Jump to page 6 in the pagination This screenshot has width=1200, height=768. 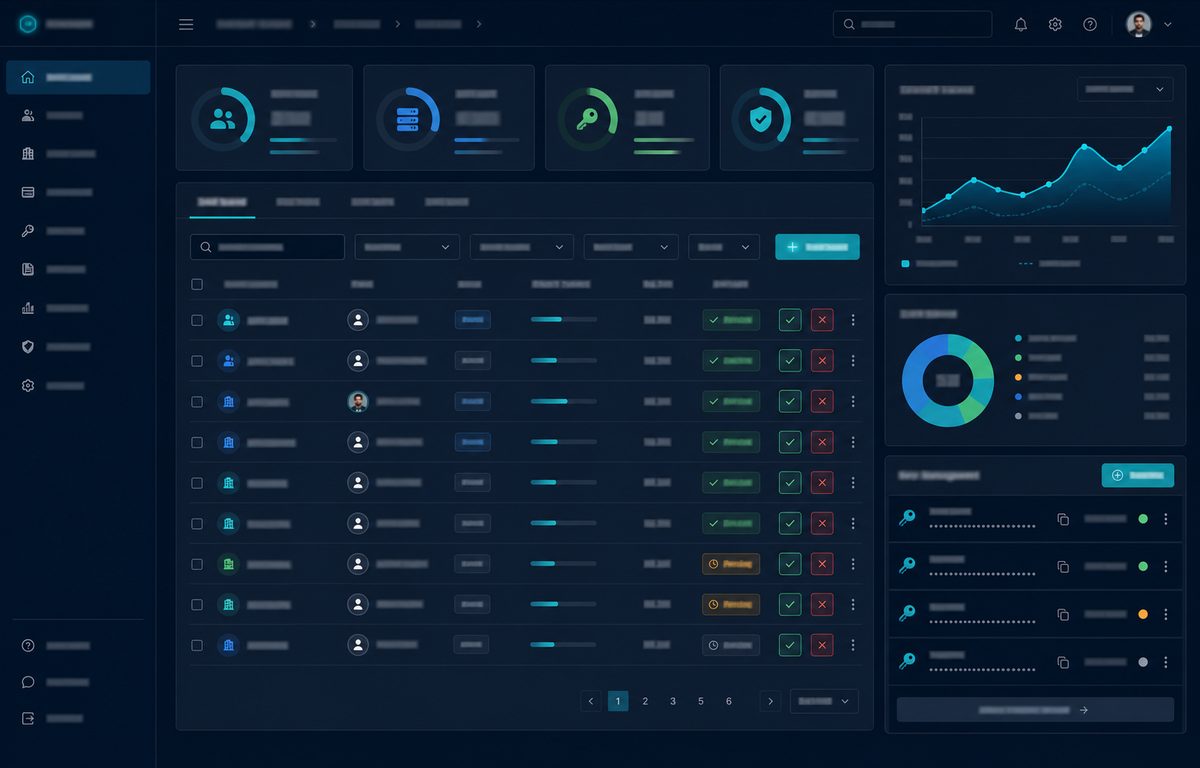pyautogui.click(x=729, y=701)
